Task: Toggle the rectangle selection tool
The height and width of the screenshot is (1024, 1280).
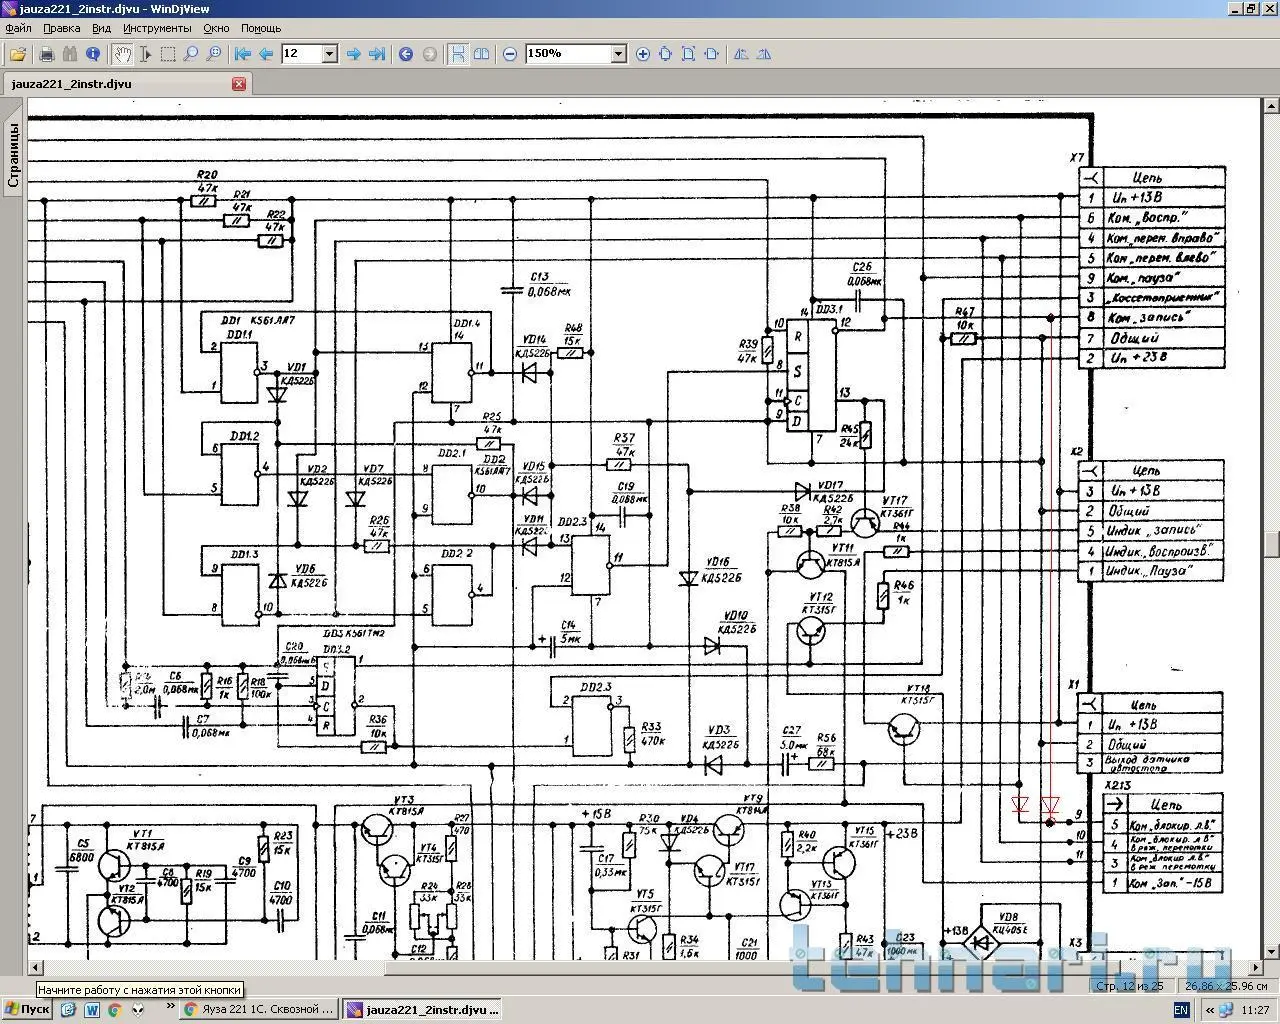Action: [168, 54]
